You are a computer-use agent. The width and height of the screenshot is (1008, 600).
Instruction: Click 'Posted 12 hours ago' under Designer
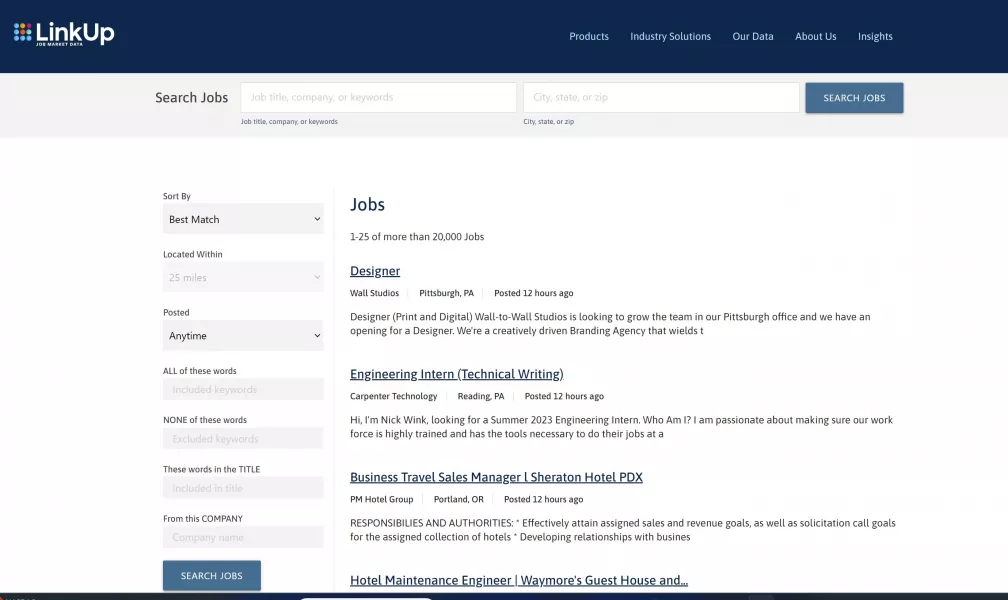point(534,293)
